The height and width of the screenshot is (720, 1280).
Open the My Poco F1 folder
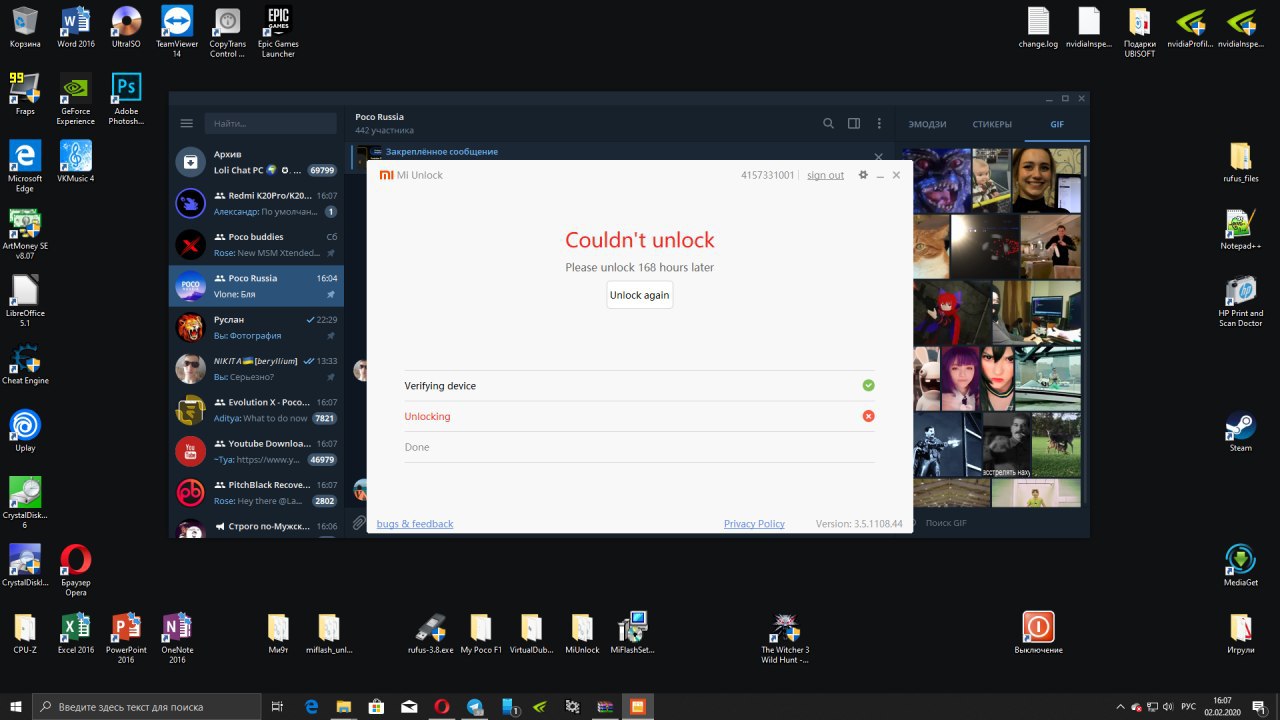pos(481,633)
